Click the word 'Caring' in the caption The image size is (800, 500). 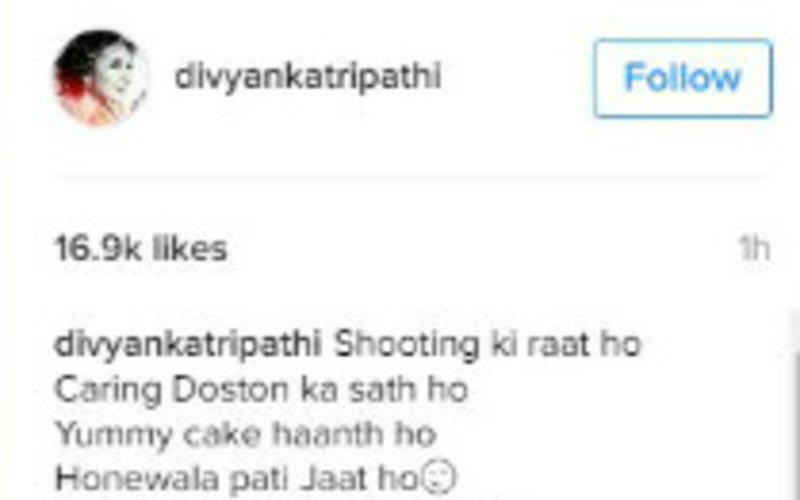[x=108, y=391]
